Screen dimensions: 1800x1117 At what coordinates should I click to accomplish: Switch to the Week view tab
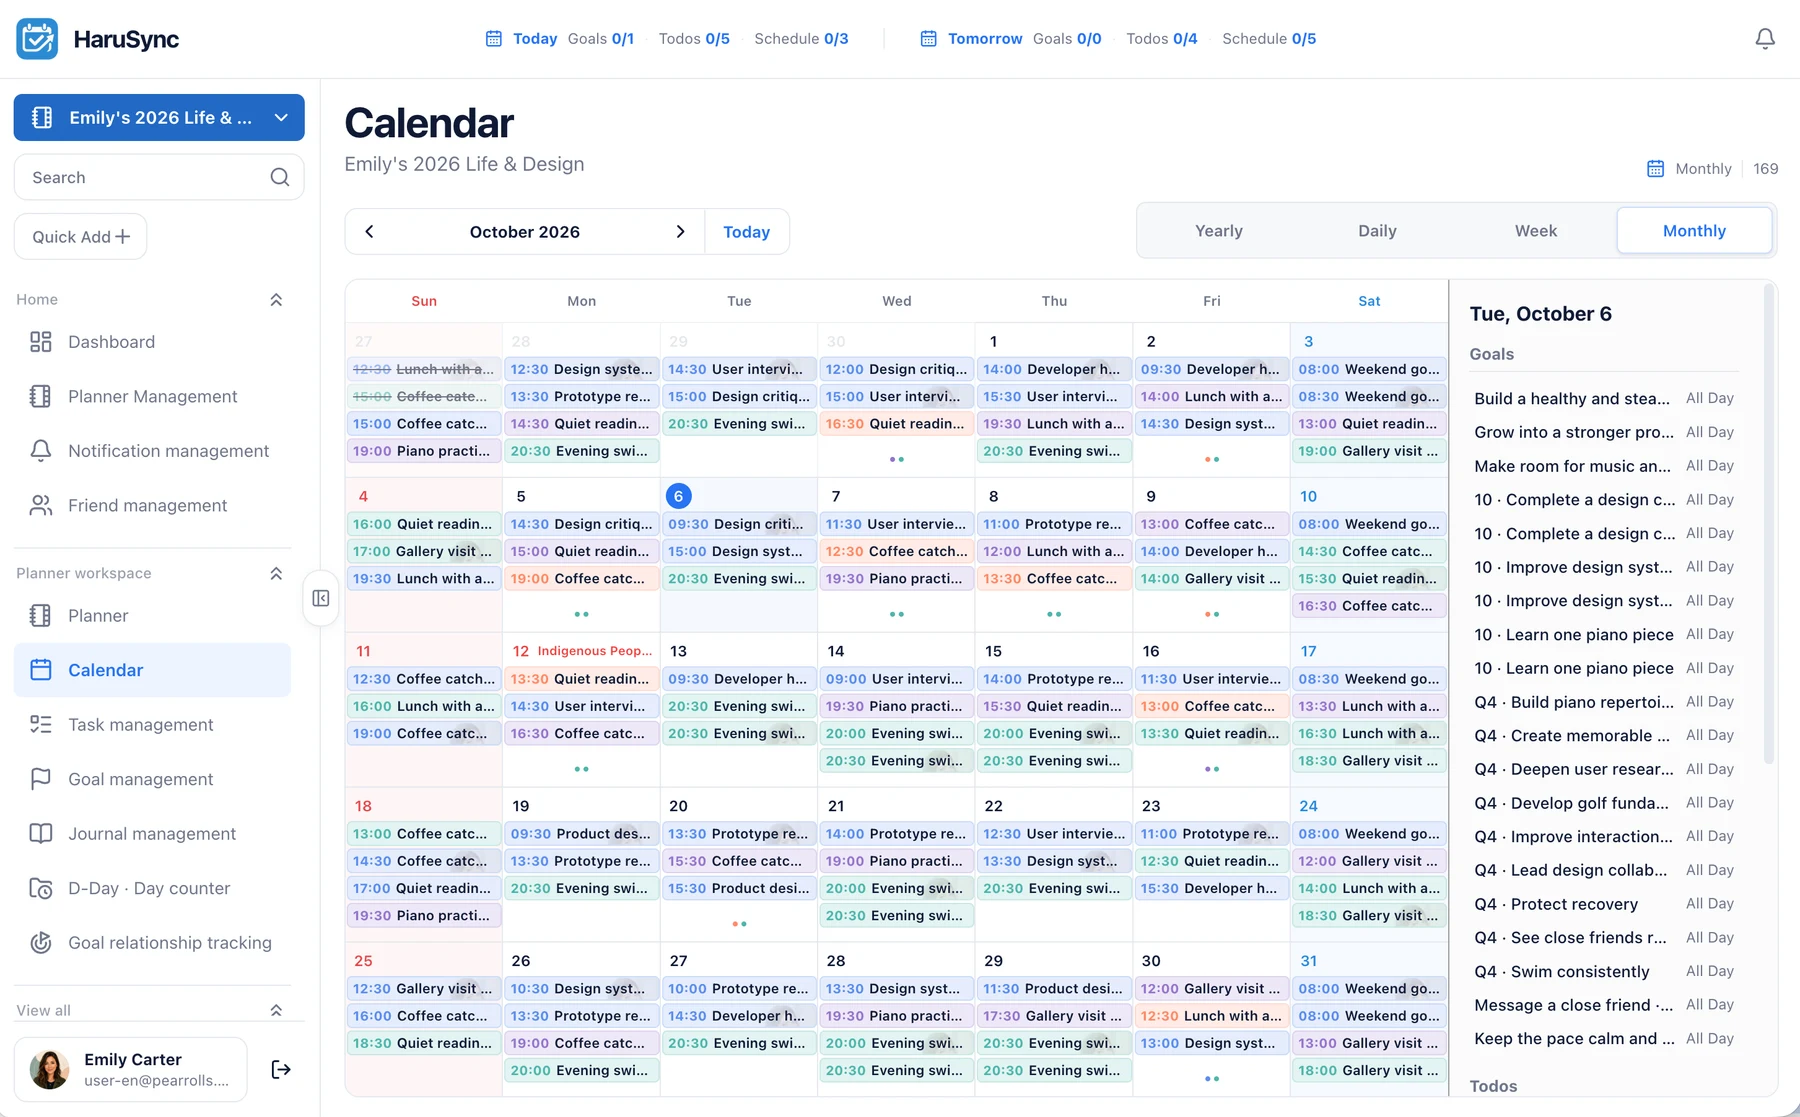coord(1535,230)
